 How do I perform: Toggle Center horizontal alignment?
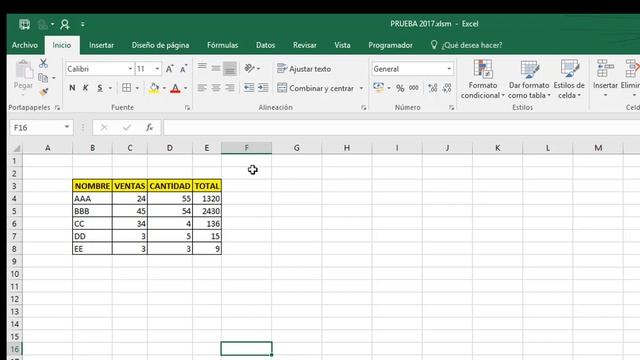tap(216, 88)
